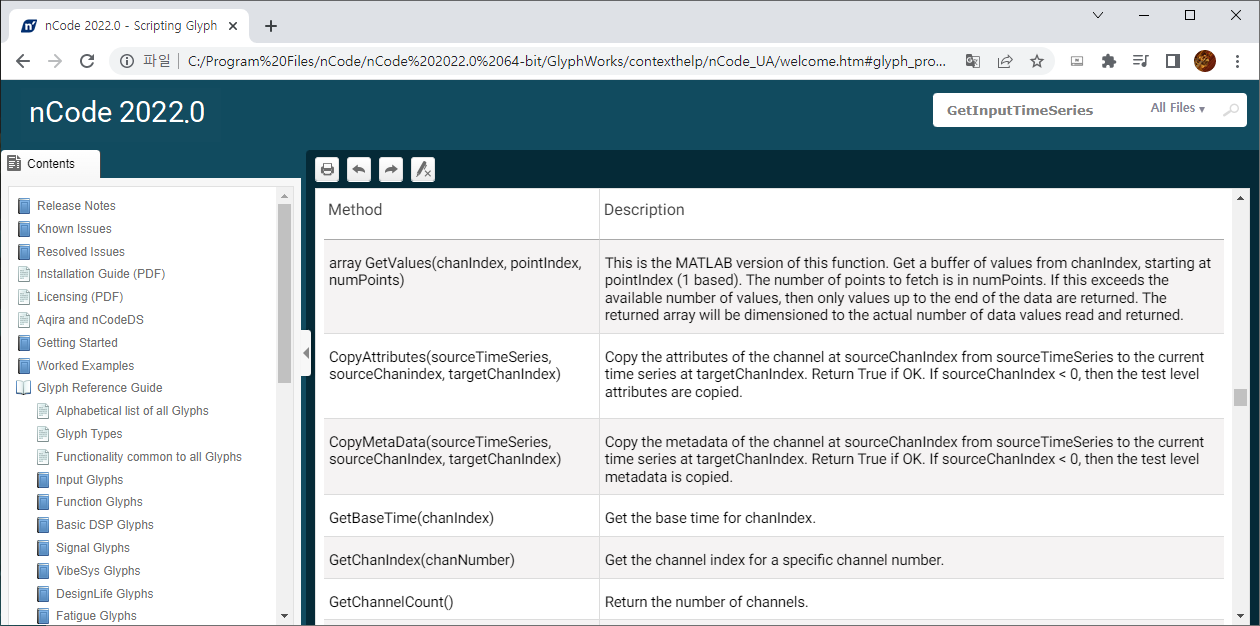
Task: Click 'Return the number of channels.' description
Action: click(x=706, y=602)
